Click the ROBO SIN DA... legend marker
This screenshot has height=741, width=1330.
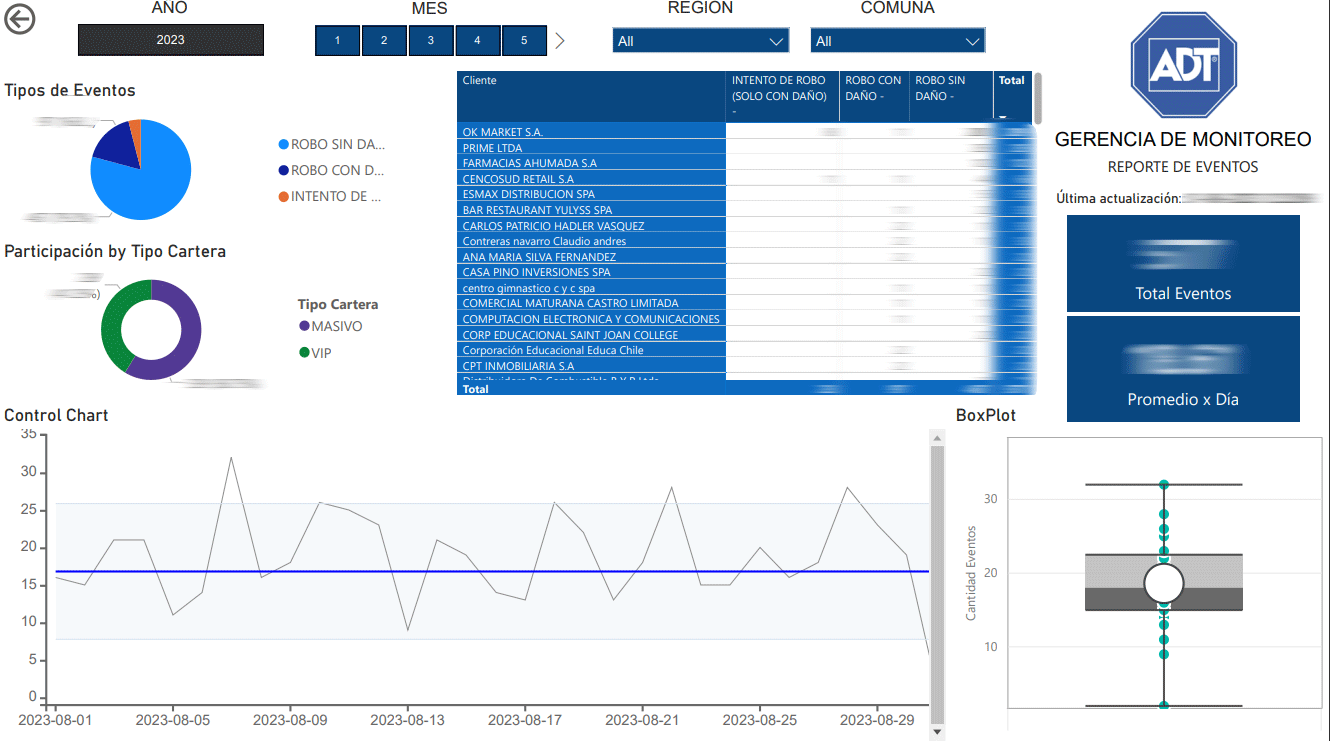click(284, 145)
